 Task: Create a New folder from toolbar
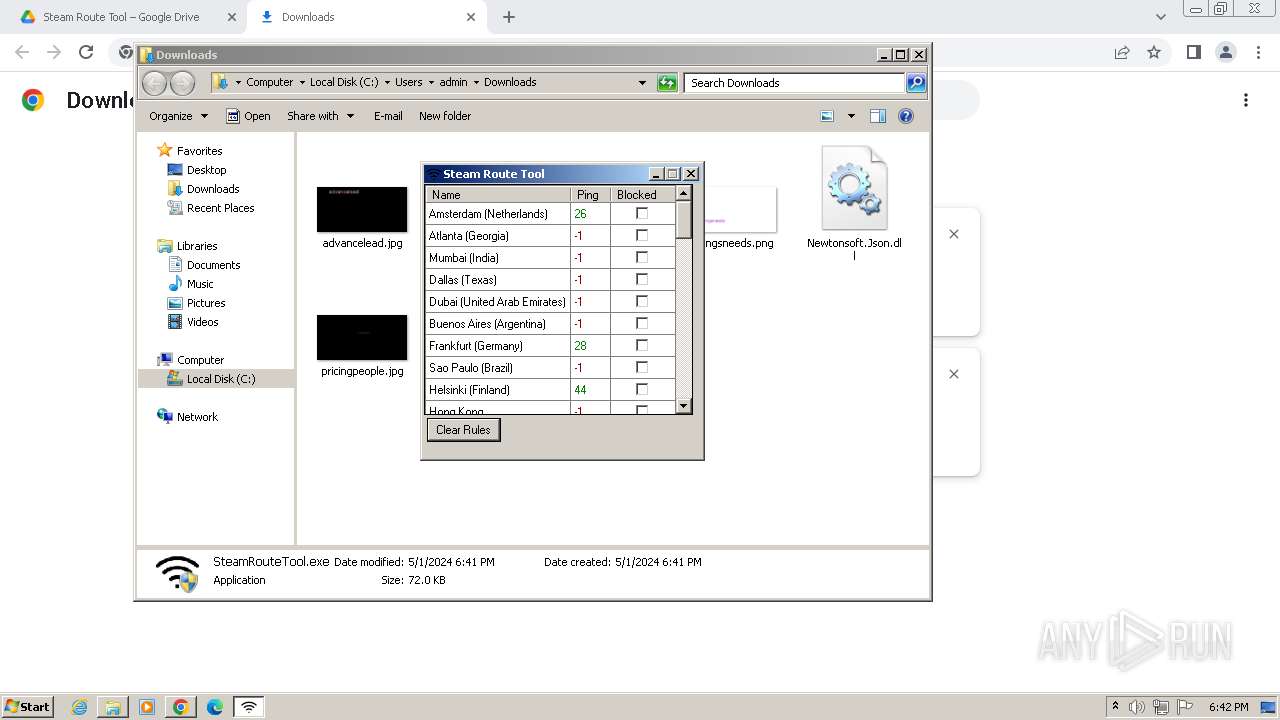tap(445, 116)
